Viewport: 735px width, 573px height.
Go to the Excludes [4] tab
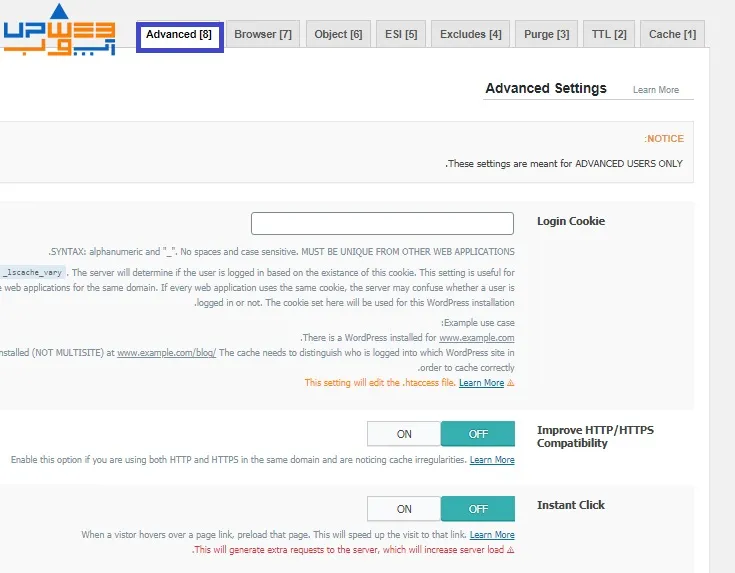click(471, 34)
